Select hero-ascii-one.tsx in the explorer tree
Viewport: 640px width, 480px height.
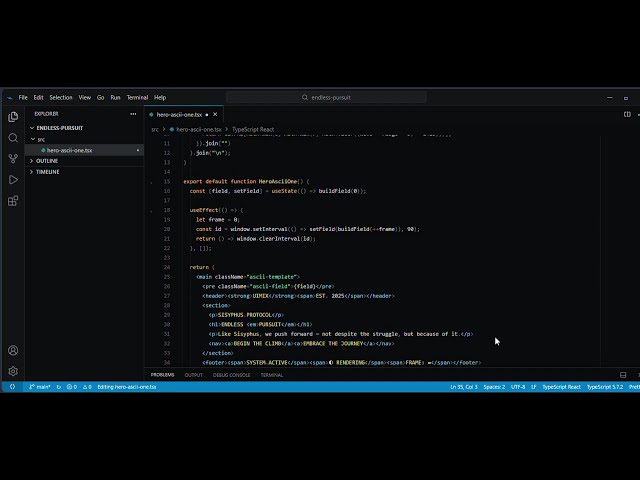[84, 150]
